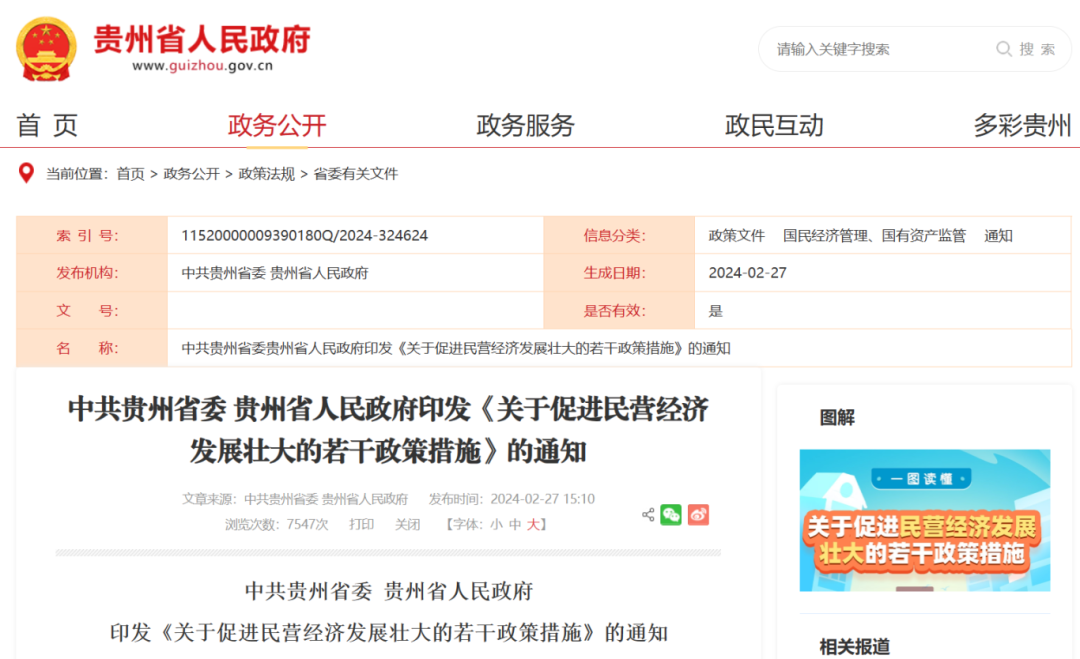Click the search magnifier icon
The width and height of the screenshot is (1080, 659).
tap(1004, 49)
